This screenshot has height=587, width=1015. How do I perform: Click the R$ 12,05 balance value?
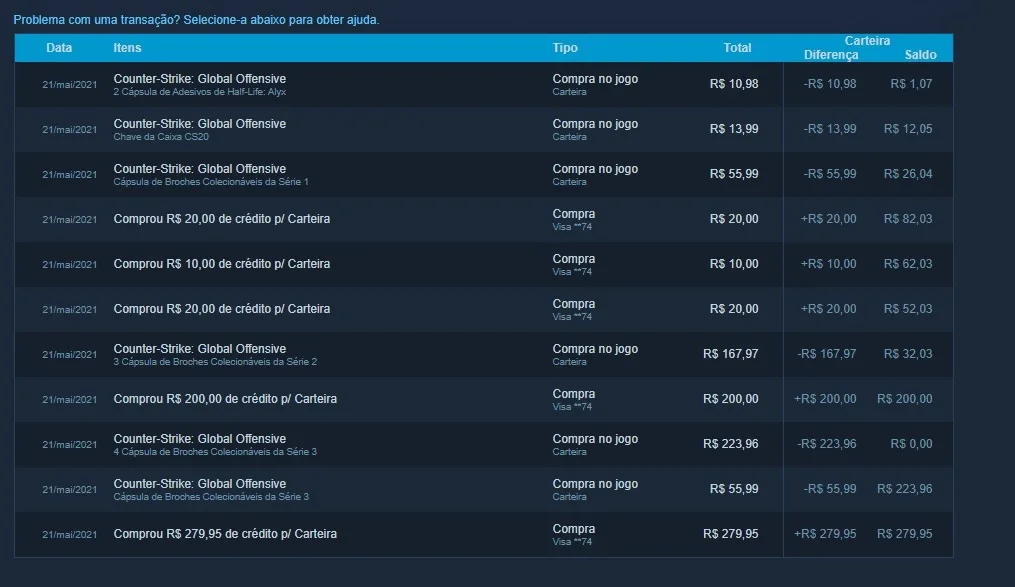(x=908, y=129)
